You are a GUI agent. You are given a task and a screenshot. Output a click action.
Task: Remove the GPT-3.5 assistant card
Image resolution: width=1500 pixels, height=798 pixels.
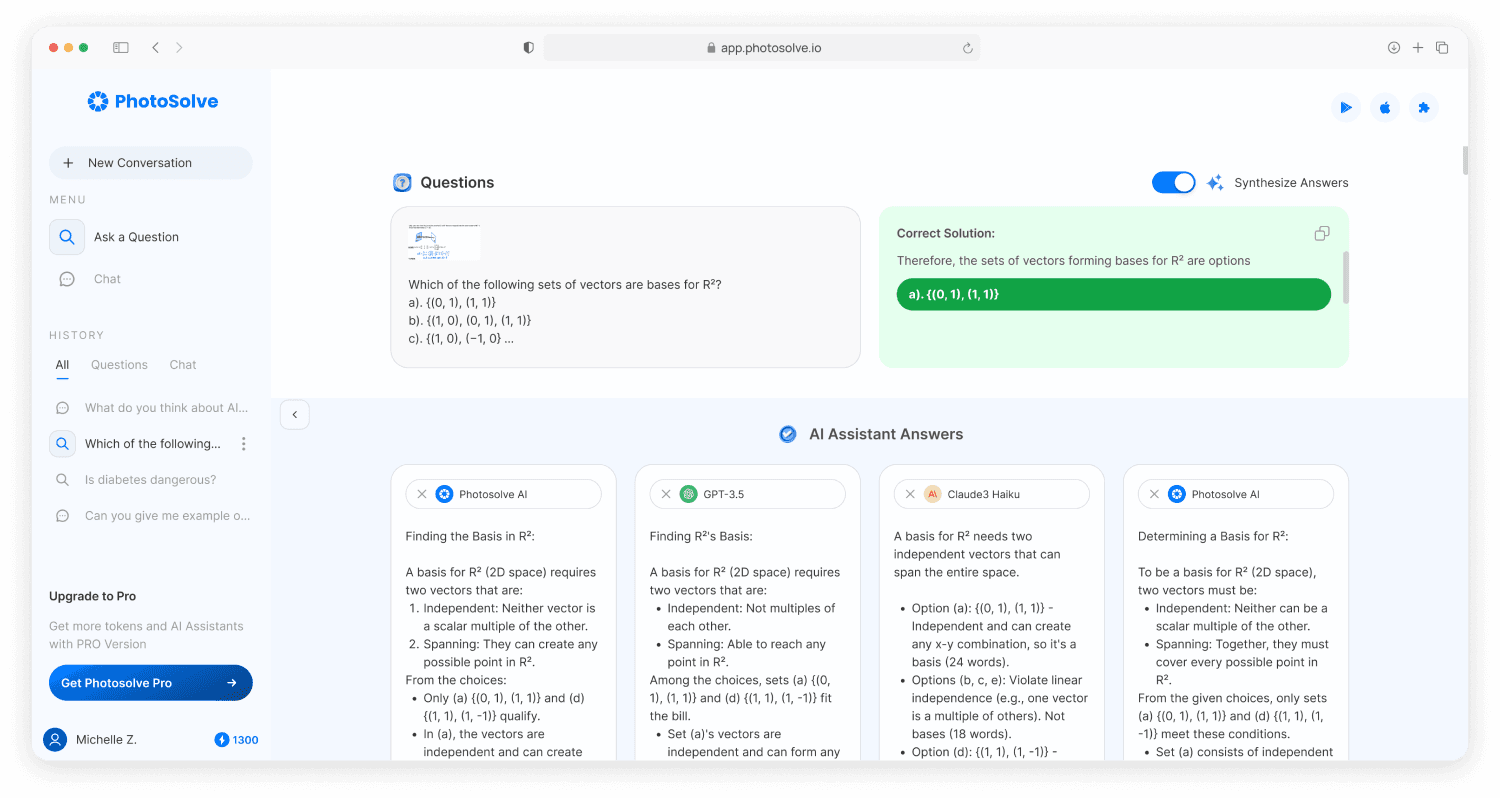666,494
